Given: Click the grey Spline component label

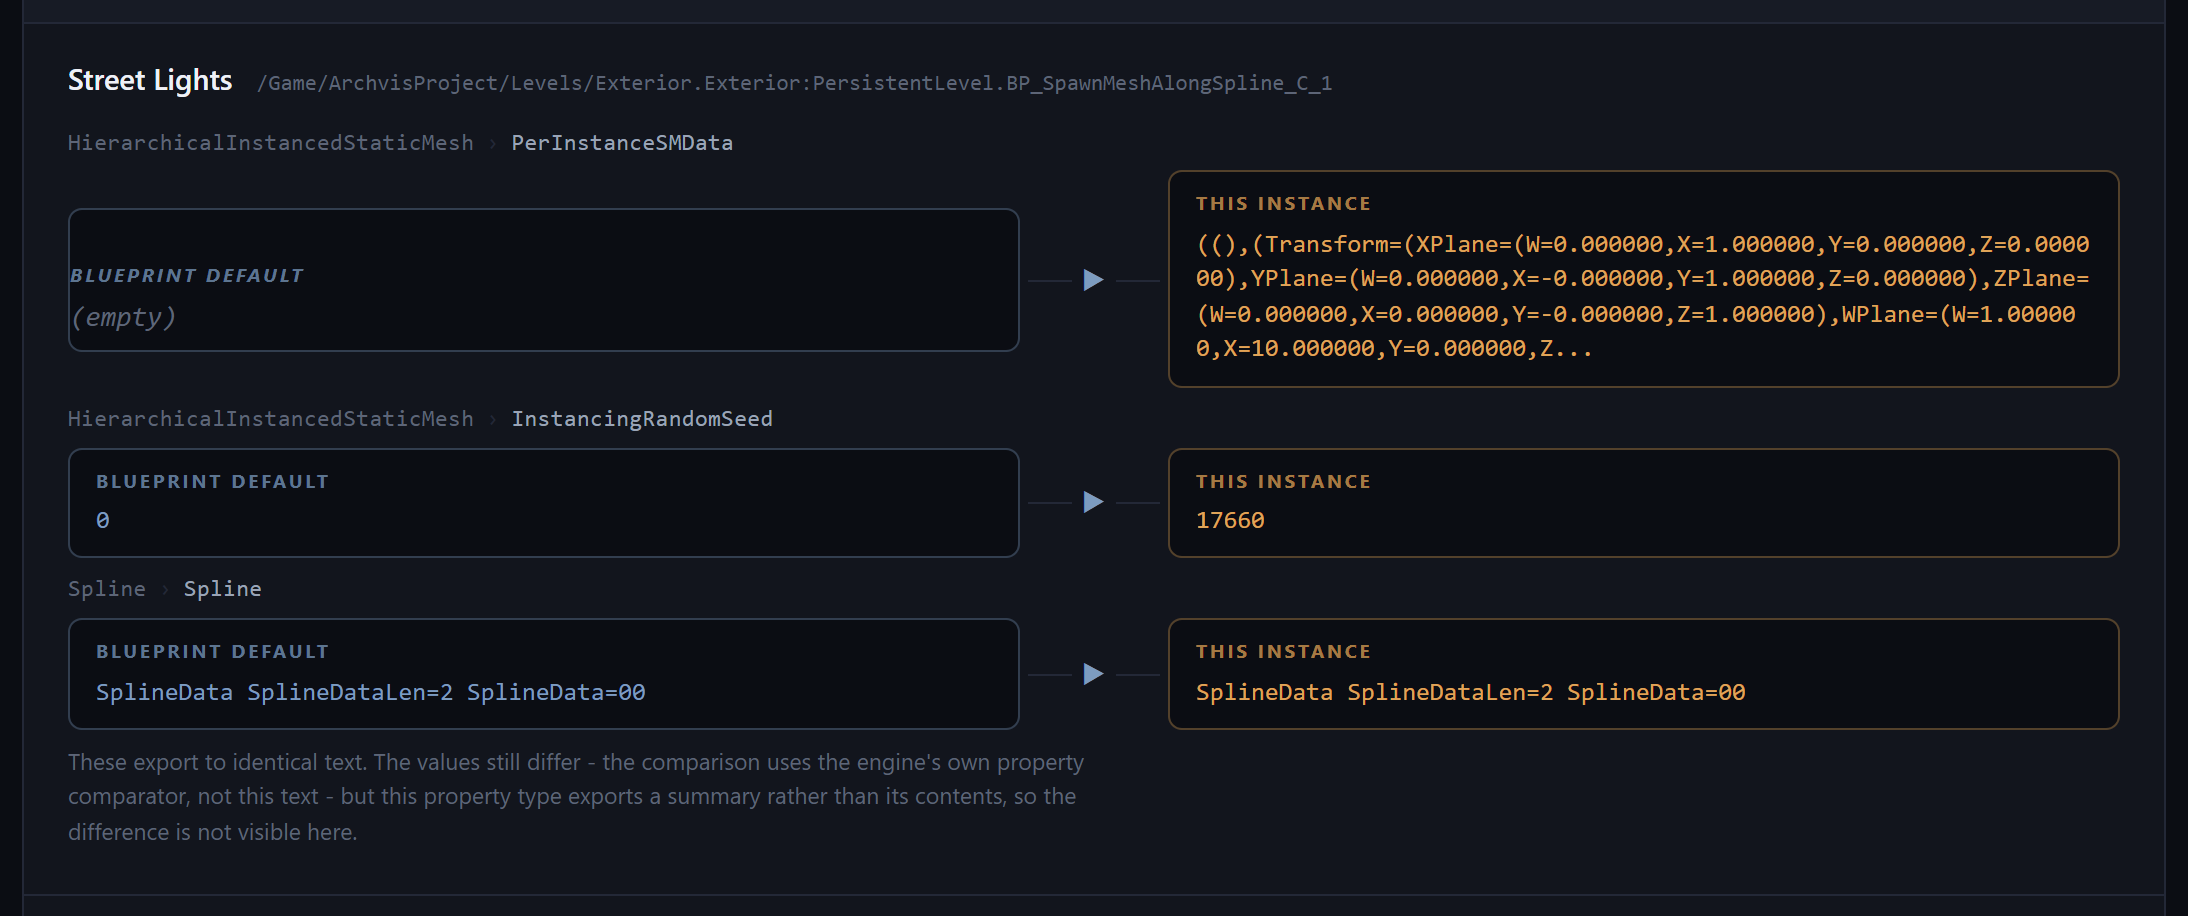Looking at the screenshot, I should click(107, 589).
